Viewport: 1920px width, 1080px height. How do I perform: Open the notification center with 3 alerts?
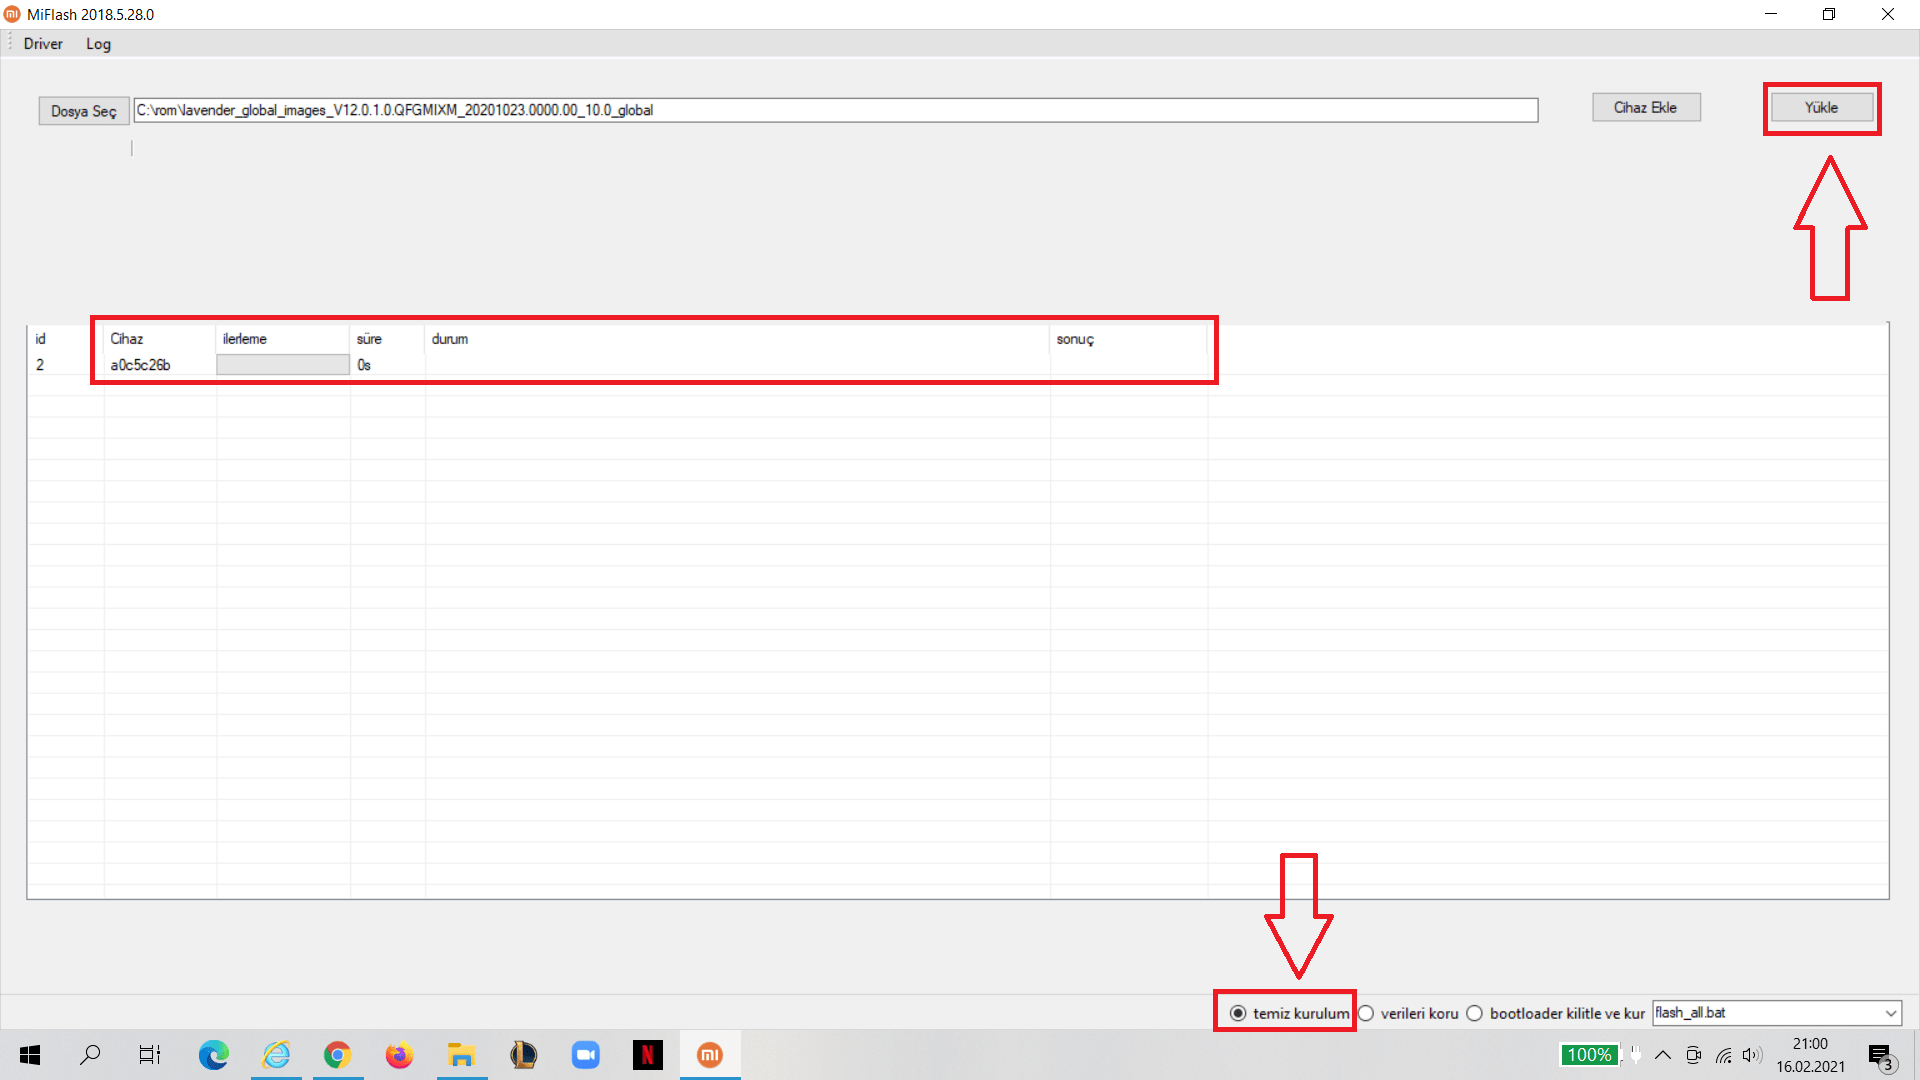coord(1881,1056)
